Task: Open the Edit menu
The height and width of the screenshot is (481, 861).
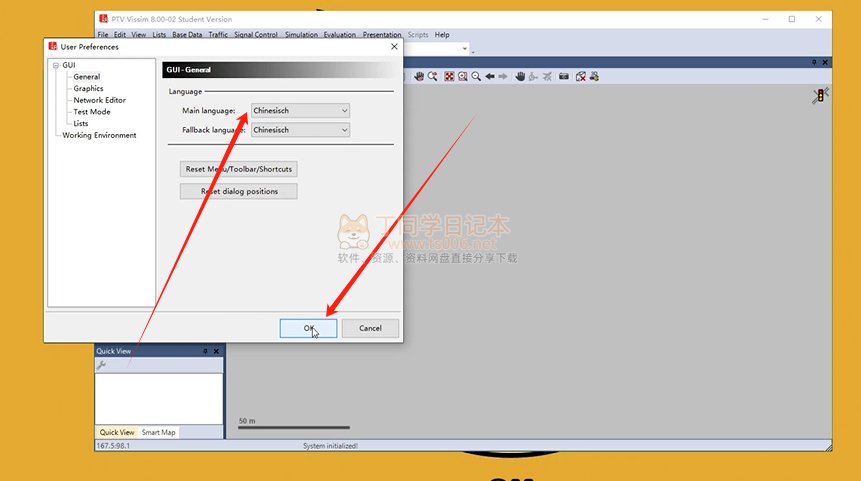Action: (120, 35)
